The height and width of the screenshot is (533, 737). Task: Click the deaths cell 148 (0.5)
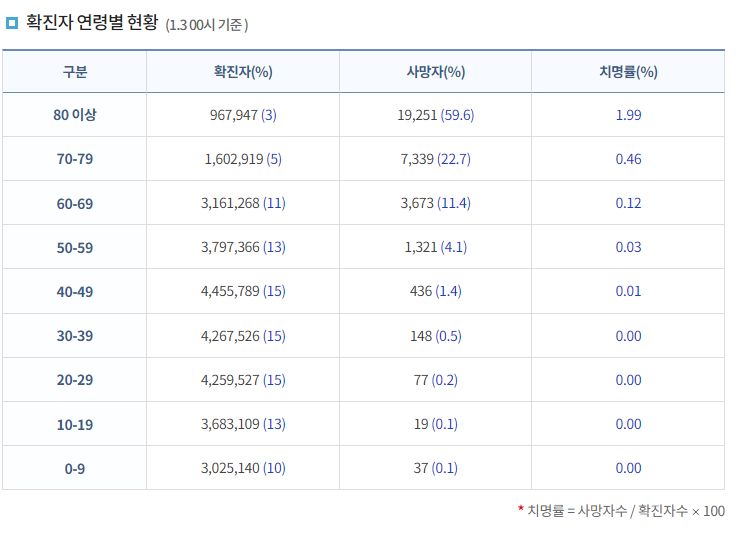coord(436,336)
